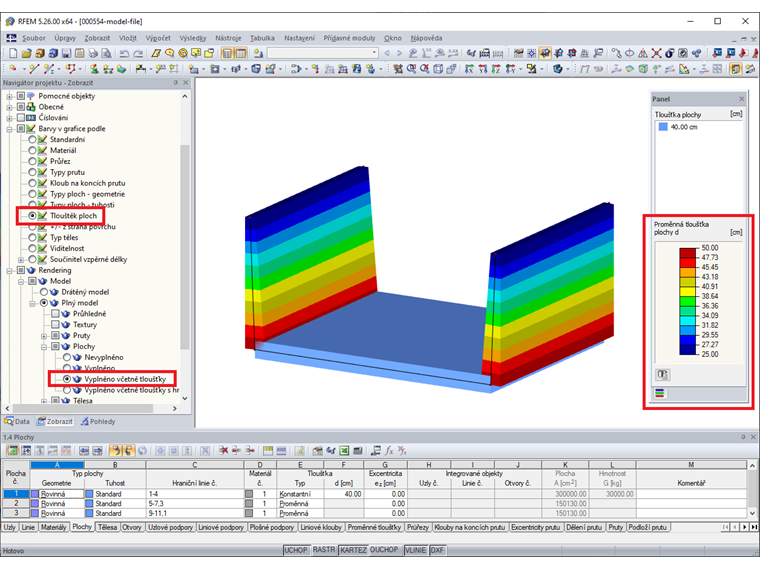760x570 pixels.
Task: Click the Open file folder icon
Action: point(27,53)
